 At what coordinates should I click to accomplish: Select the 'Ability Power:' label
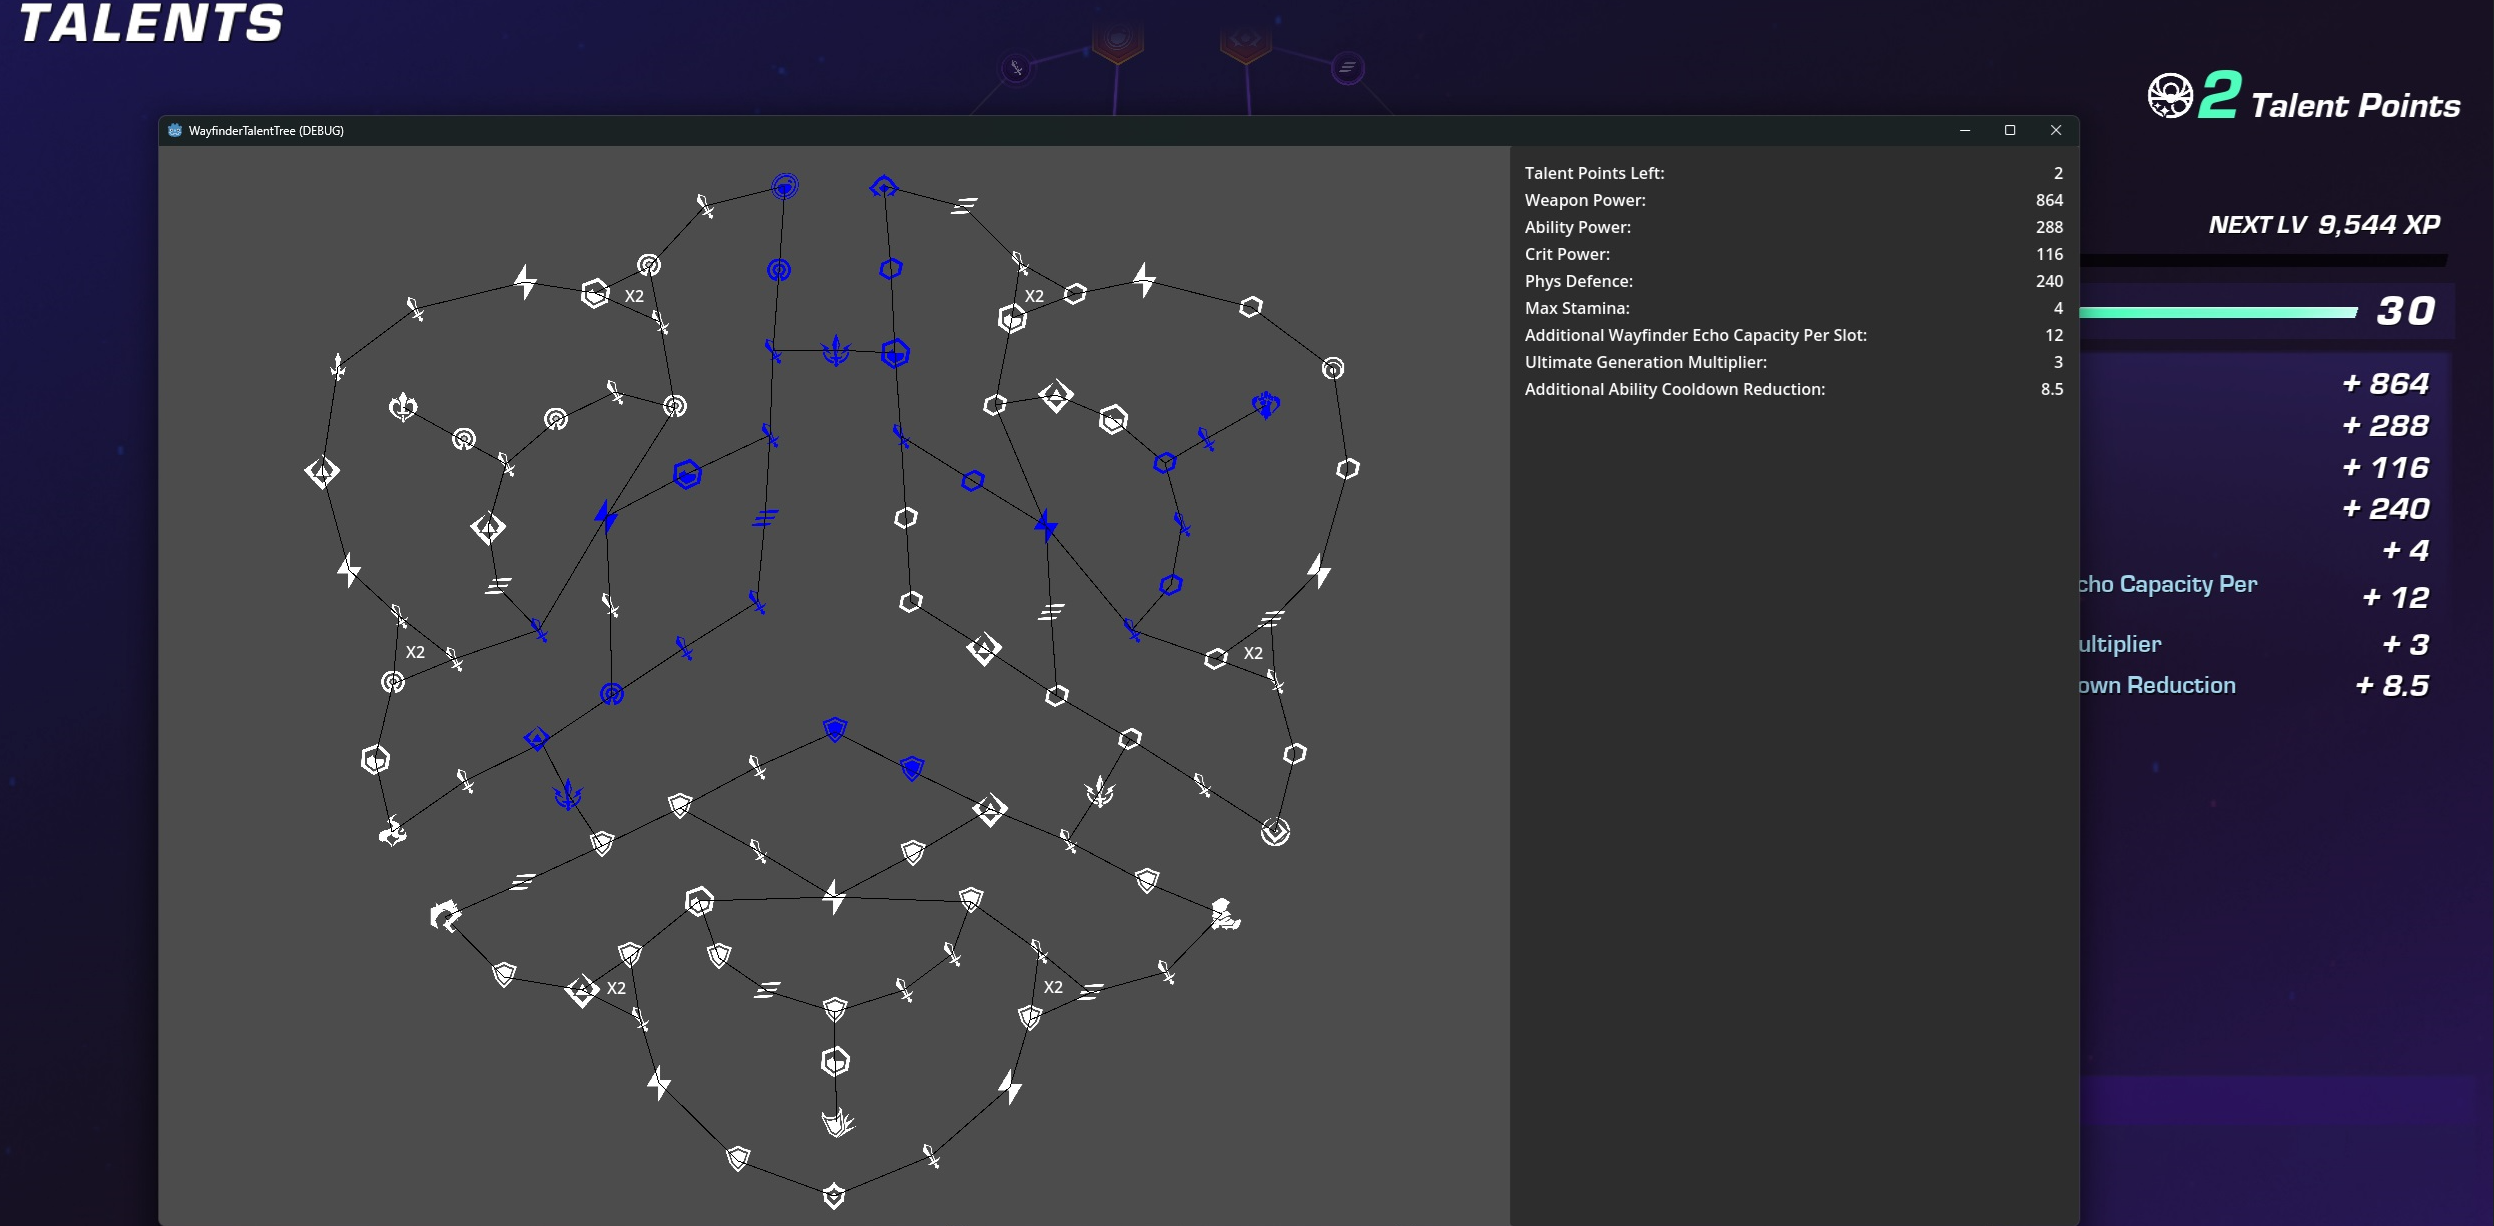1577,227
